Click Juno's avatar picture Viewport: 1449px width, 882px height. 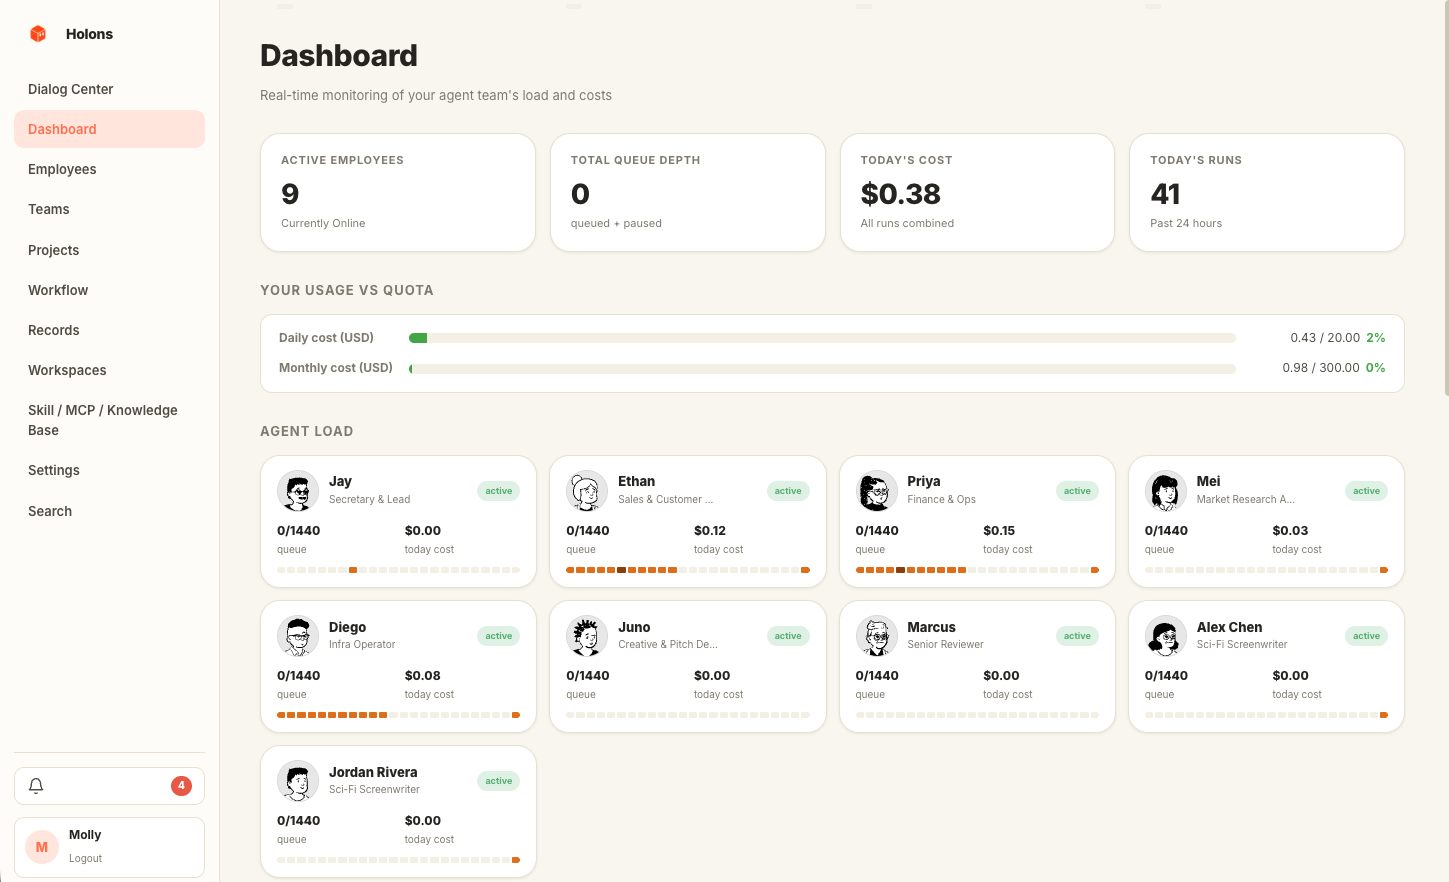coord(586,636)
